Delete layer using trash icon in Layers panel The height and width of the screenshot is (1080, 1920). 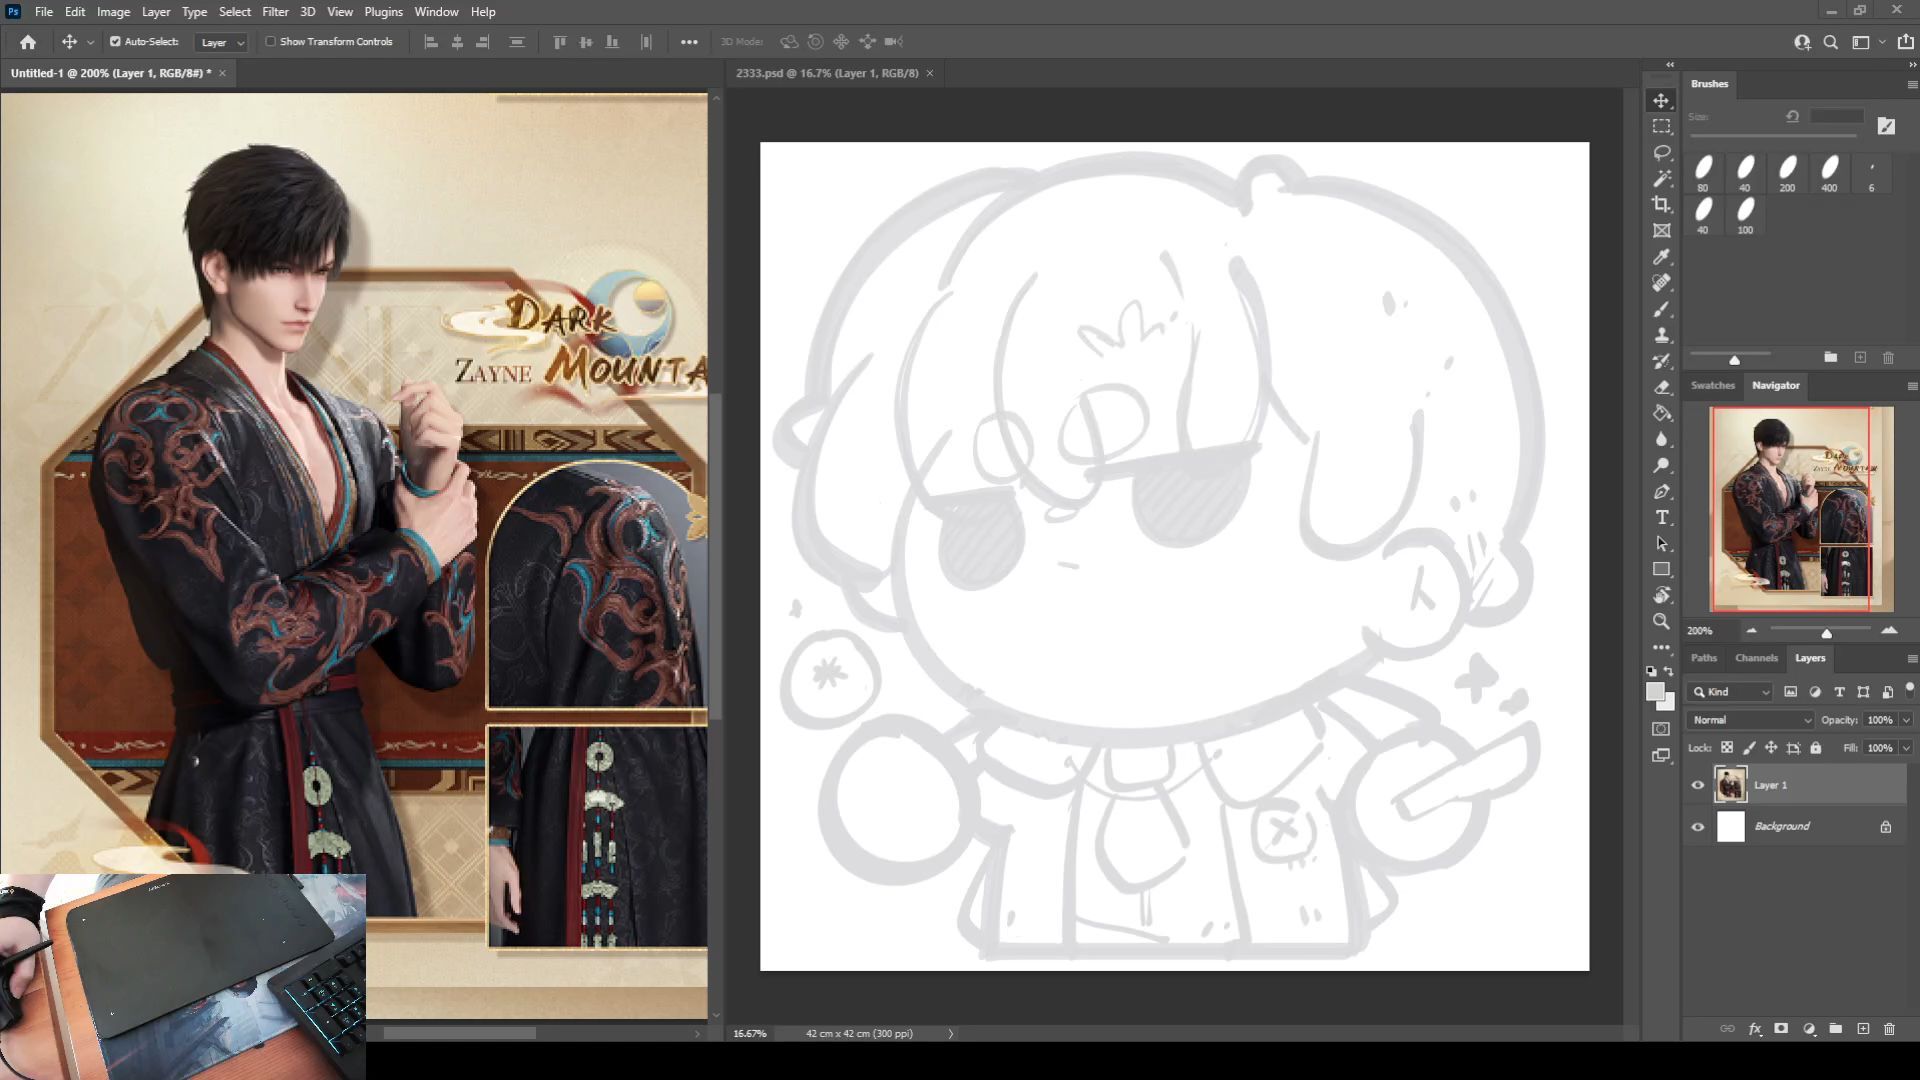point(1889,1029)
